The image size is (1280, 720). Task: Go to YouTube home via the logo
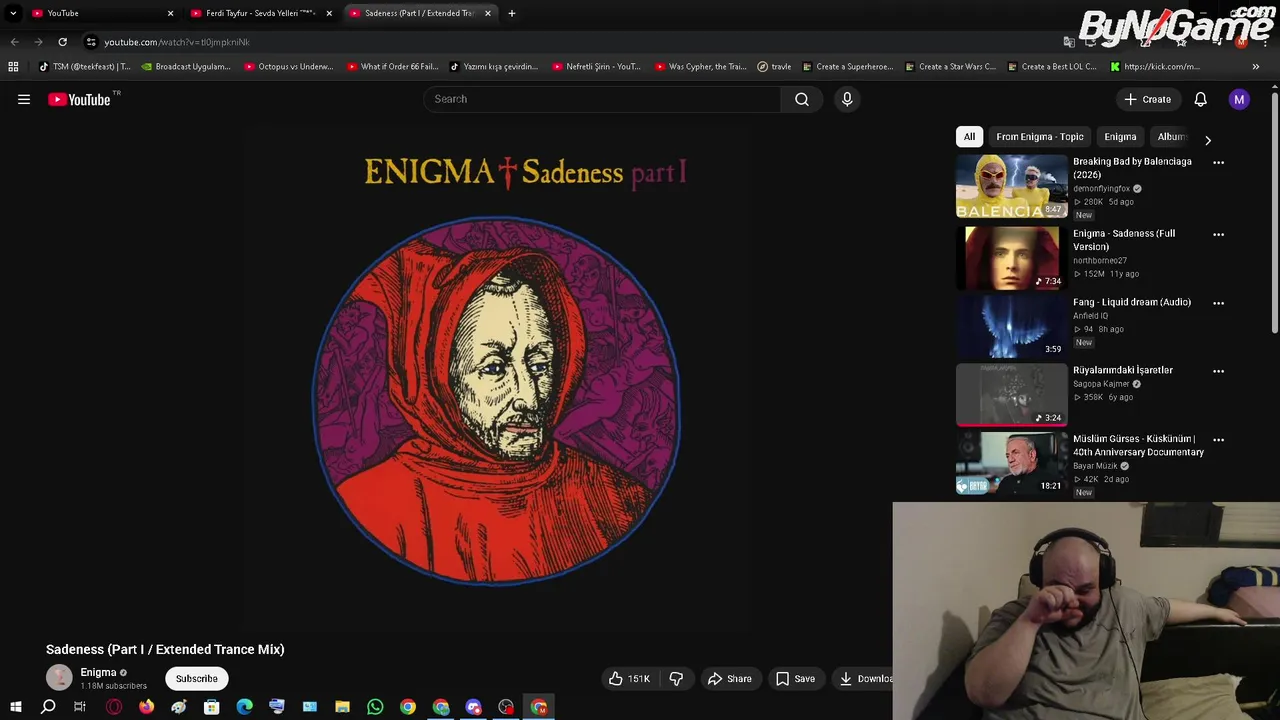pos(80,99)
